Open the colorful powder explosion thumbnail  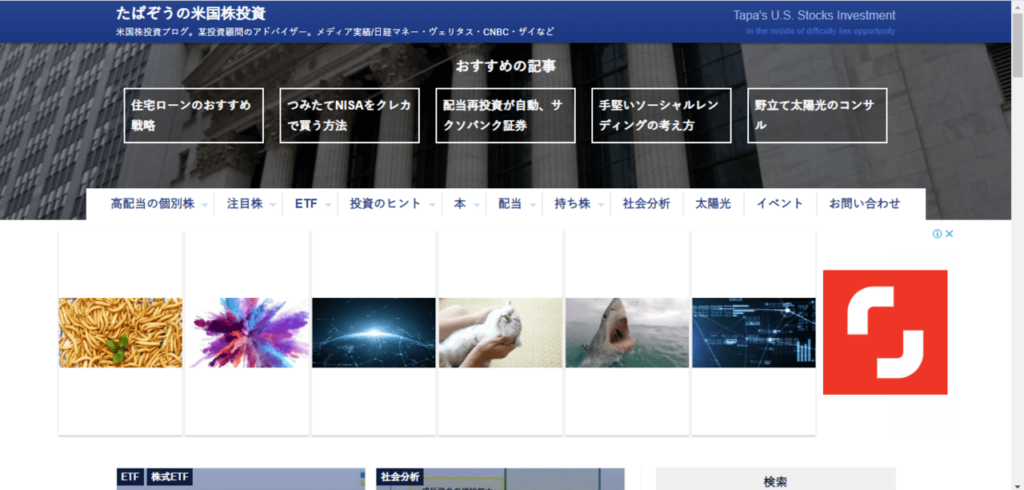tap(247, 332)
